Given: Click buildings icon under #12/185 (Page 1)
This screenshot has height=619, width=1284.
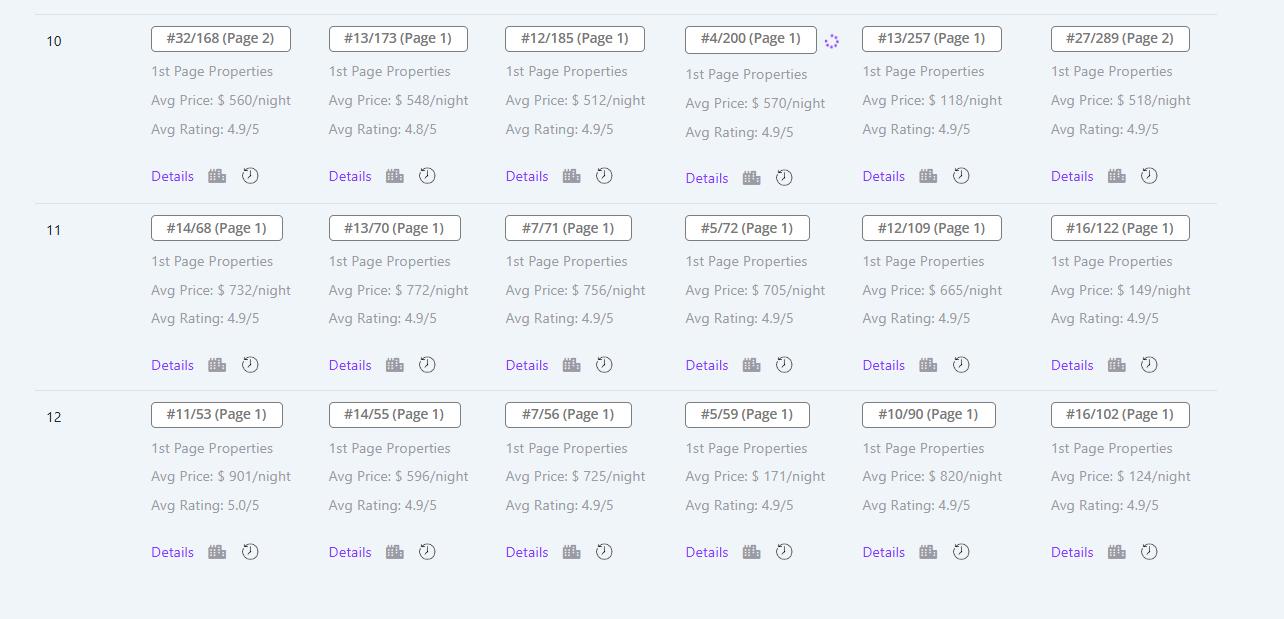Looking at the screenshot, I should (x=571, y=176).
